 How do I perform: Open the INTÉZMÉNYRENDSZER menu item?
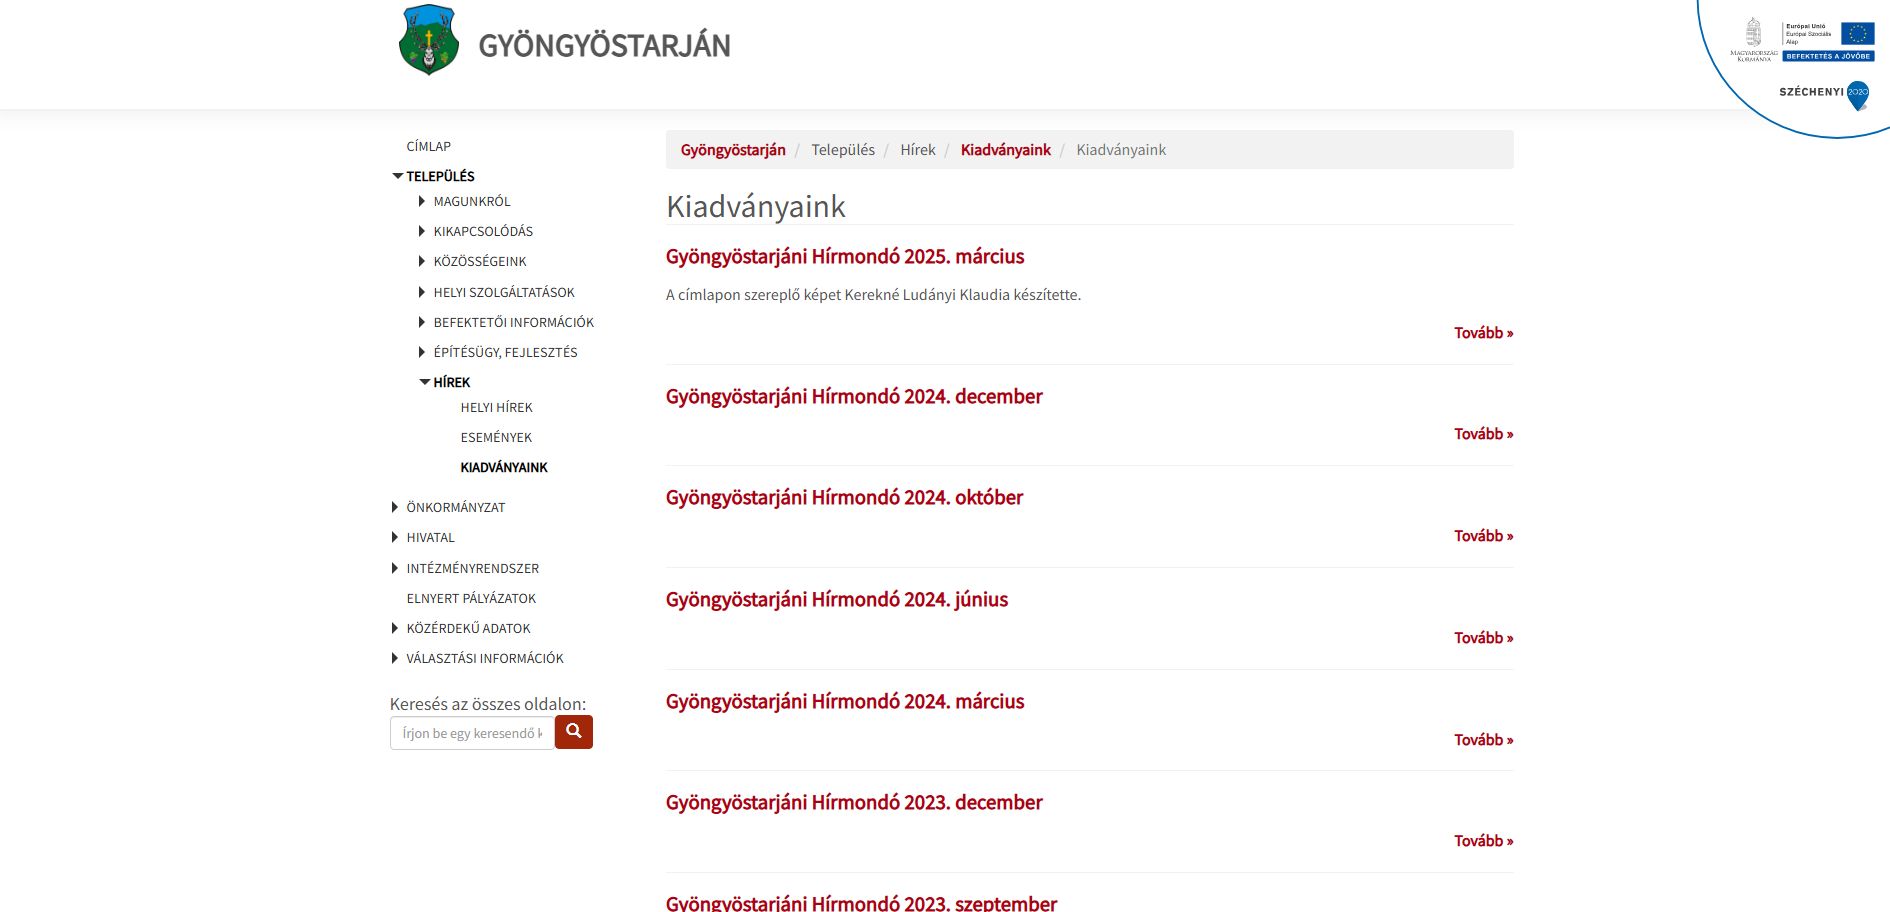click(472, 568)
